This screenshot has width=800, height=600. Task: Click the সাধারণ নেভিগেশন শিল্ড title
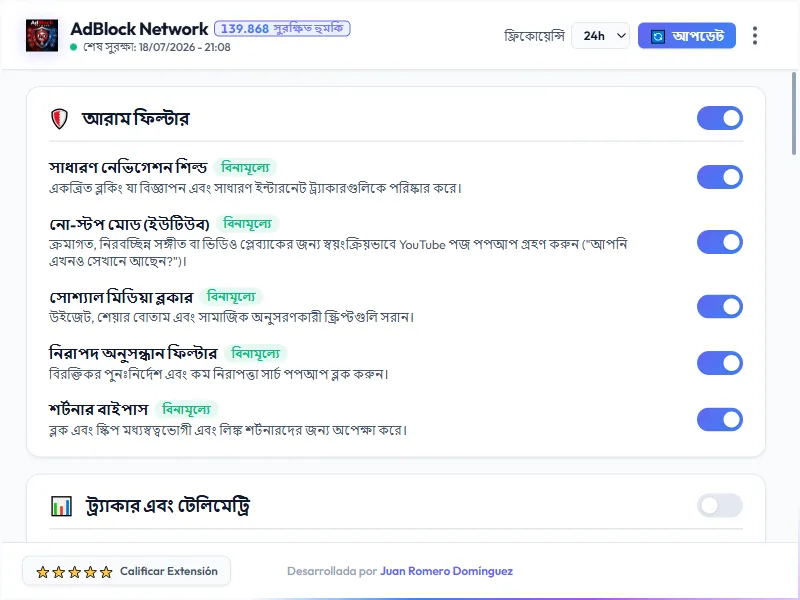tap(128, 167)
